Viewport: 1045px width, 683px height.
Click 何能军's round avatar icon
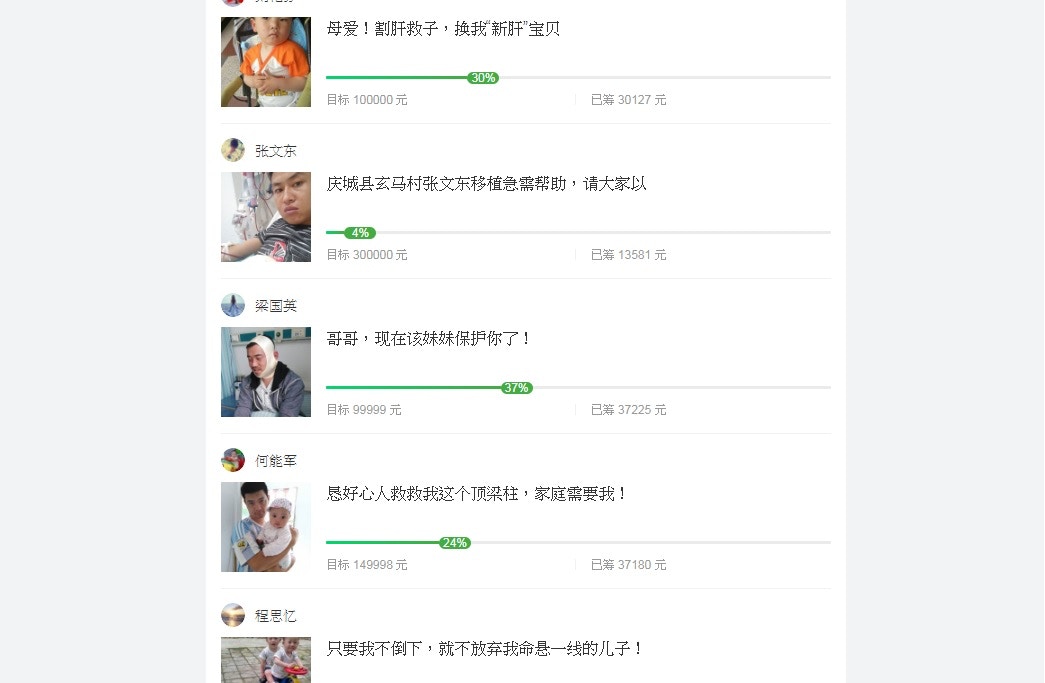click(x=233, y=460)
